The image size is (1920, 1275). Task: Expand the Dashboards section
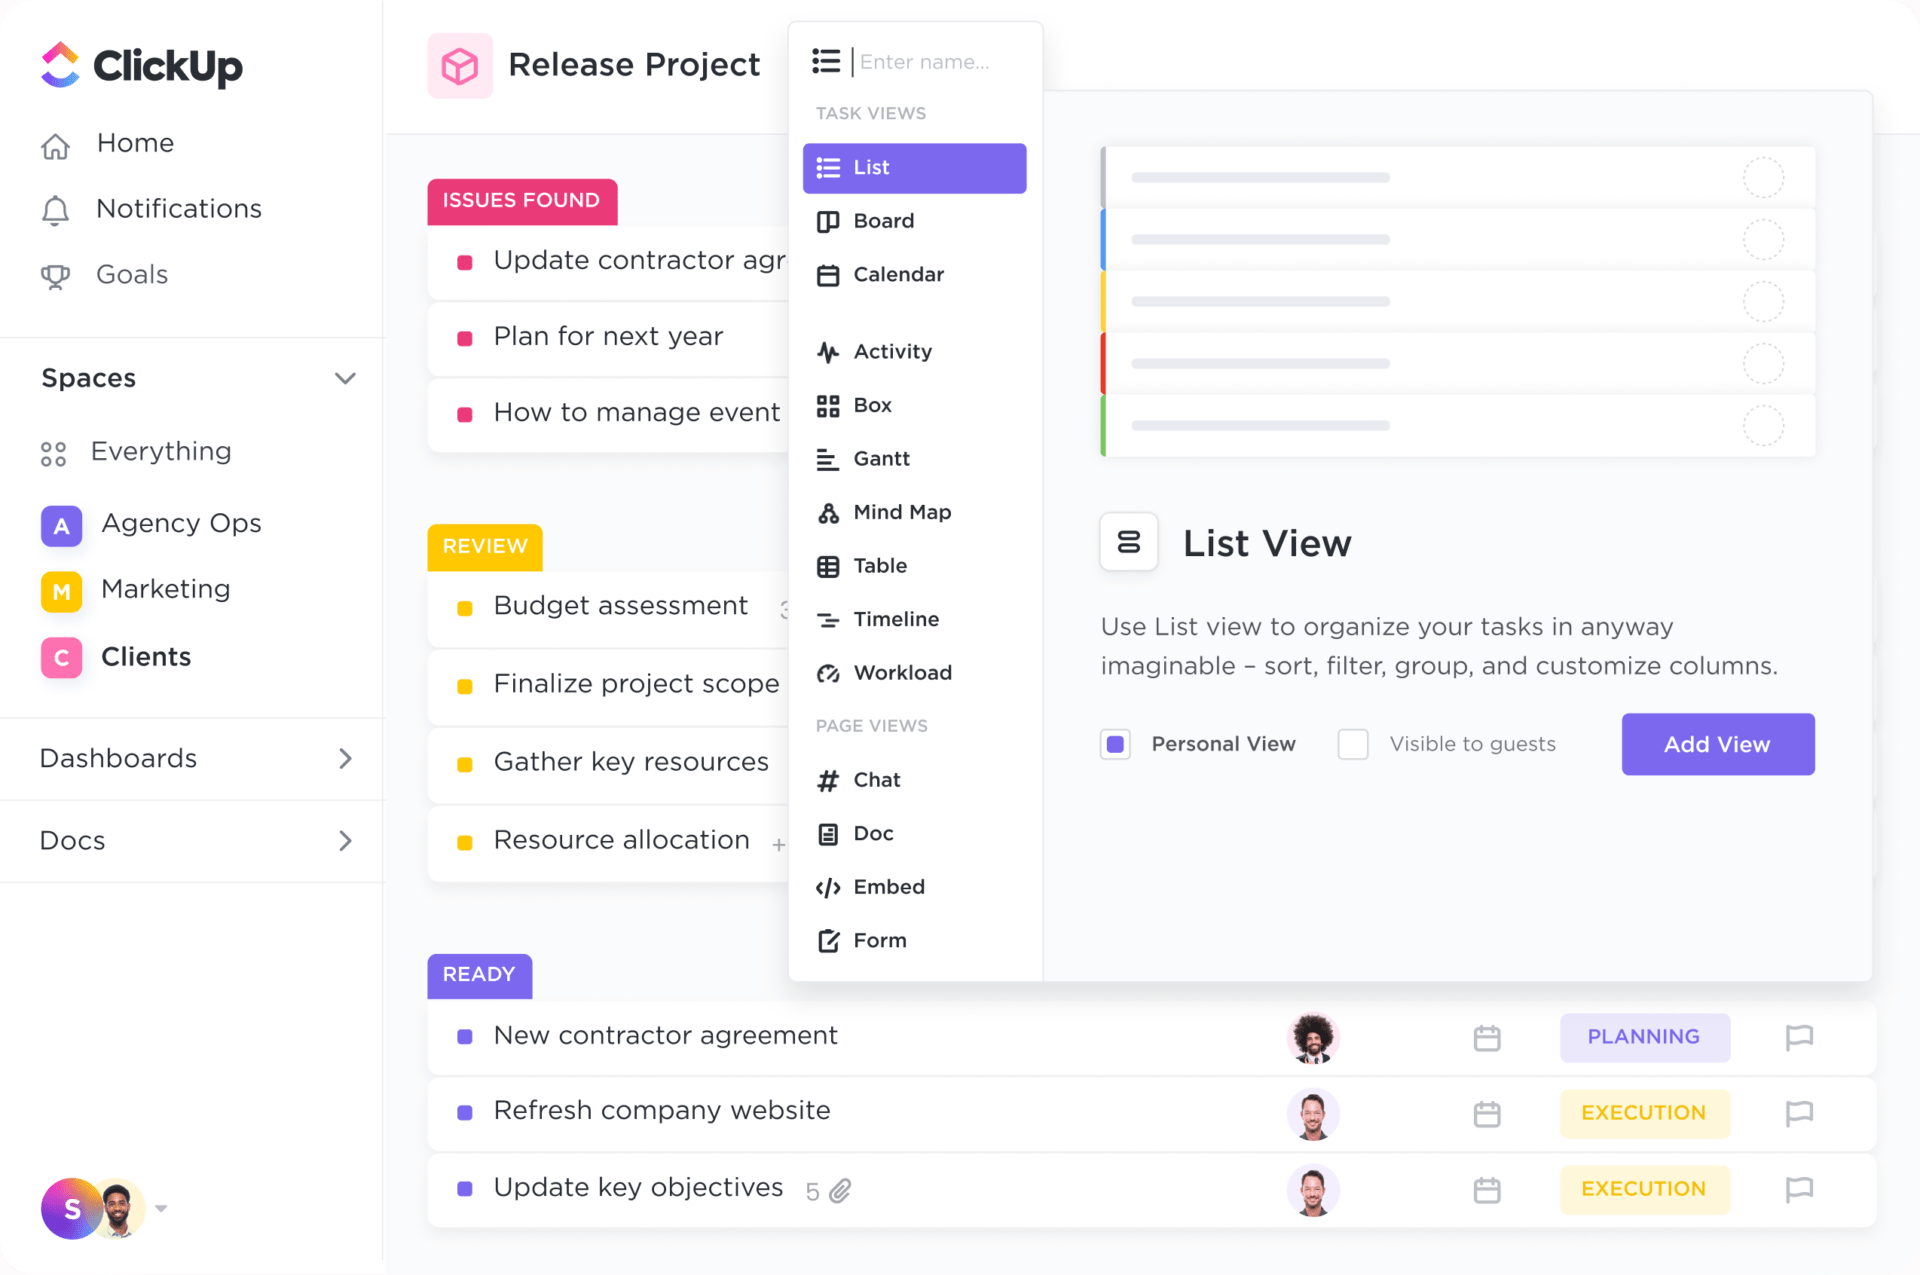click(345, 759)
